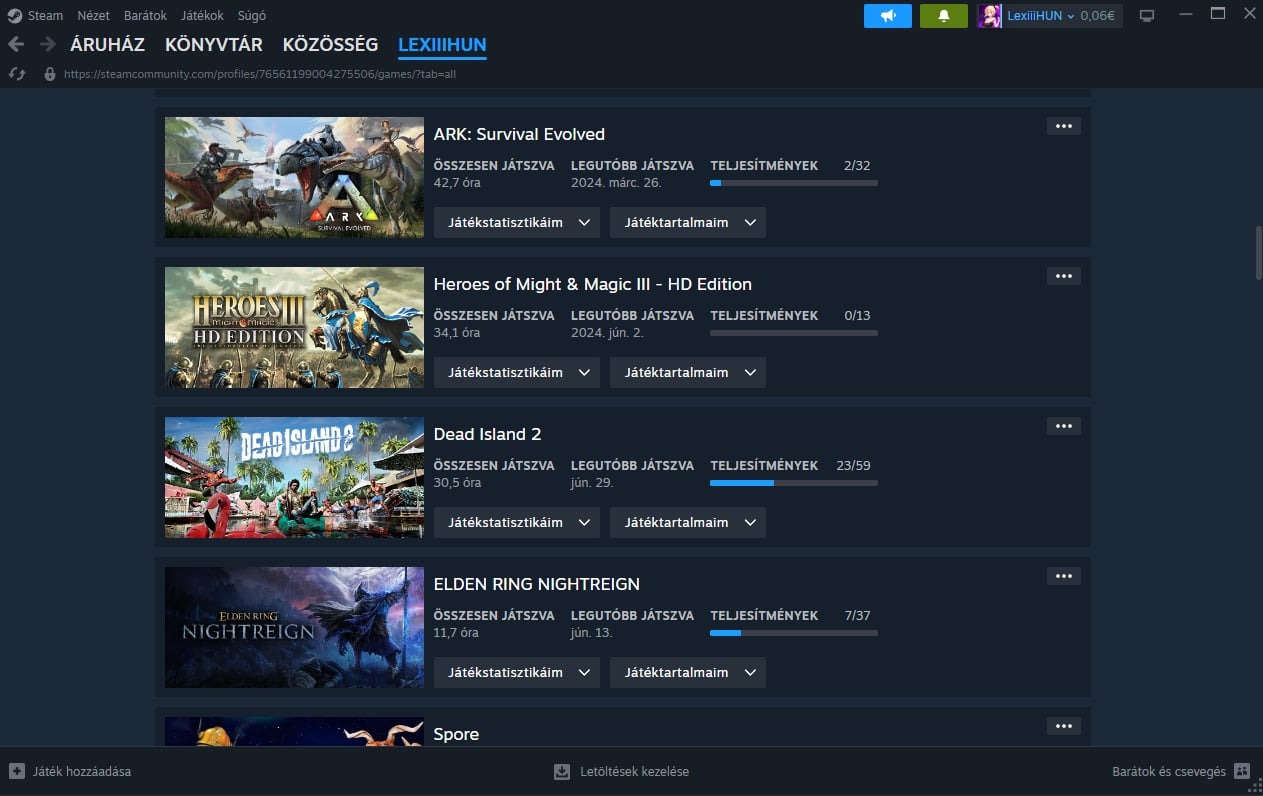Click the friends chat icon
Viewport: 1263px width, 796px height.
pyautogui.click(x=1242, y=771)
